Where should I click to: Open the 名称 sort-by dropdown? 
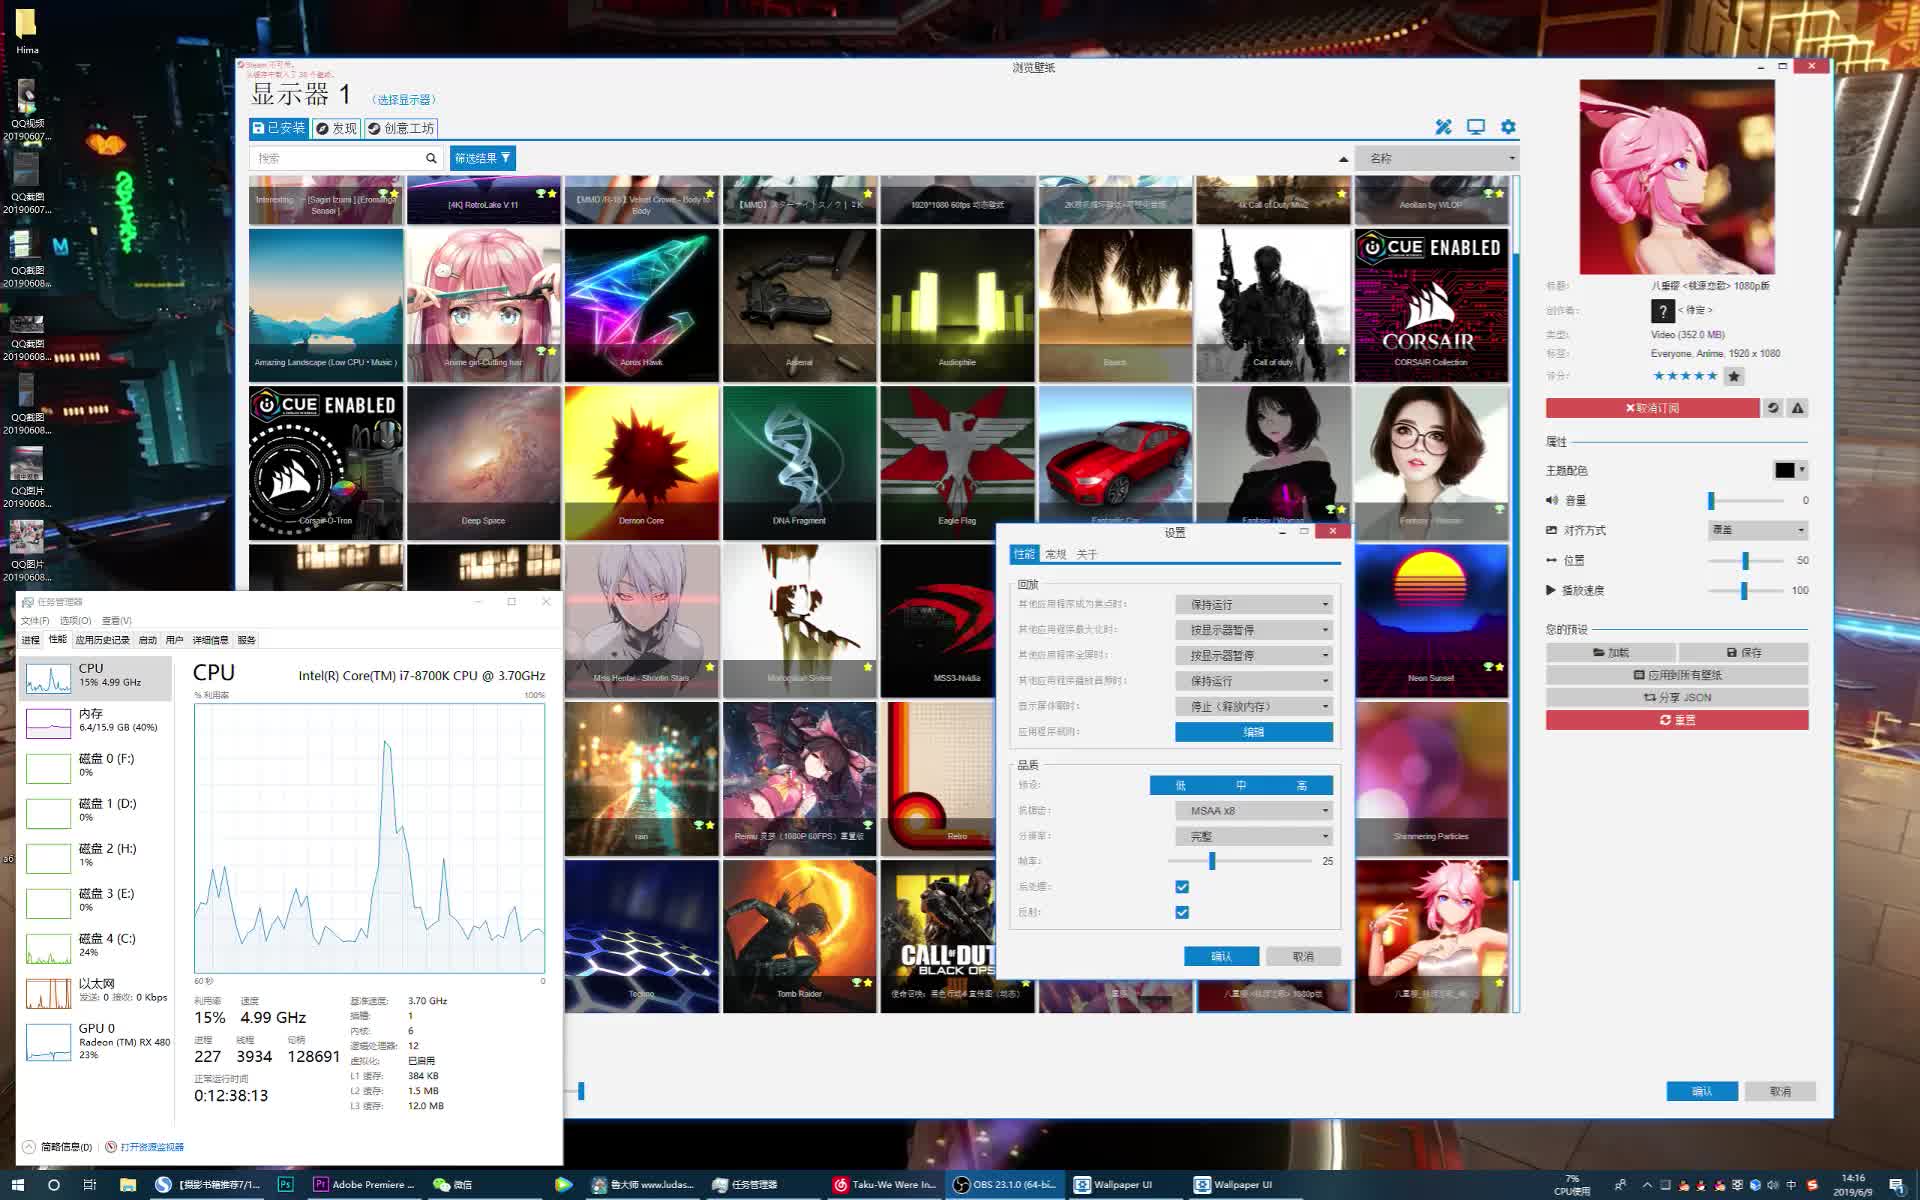pos(1439,158)
